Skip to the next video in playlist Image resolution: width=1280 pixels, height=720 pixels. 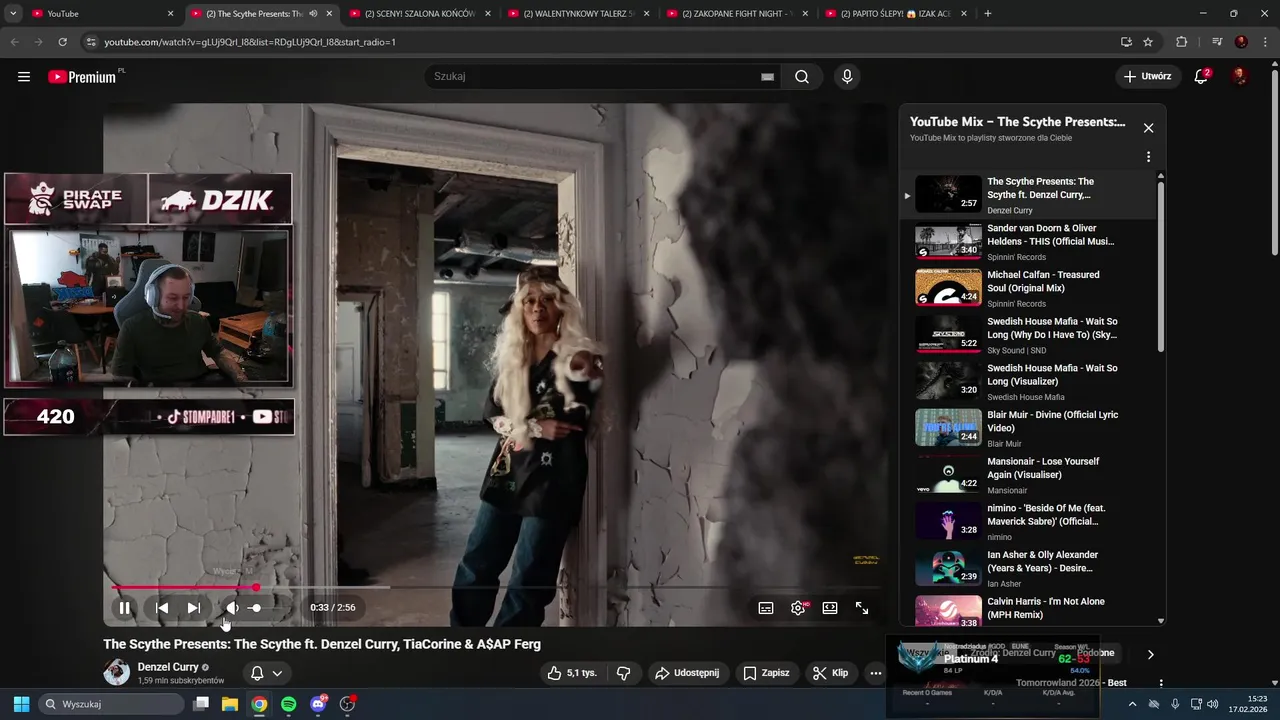pyautogui.click(x=194, y=608)
